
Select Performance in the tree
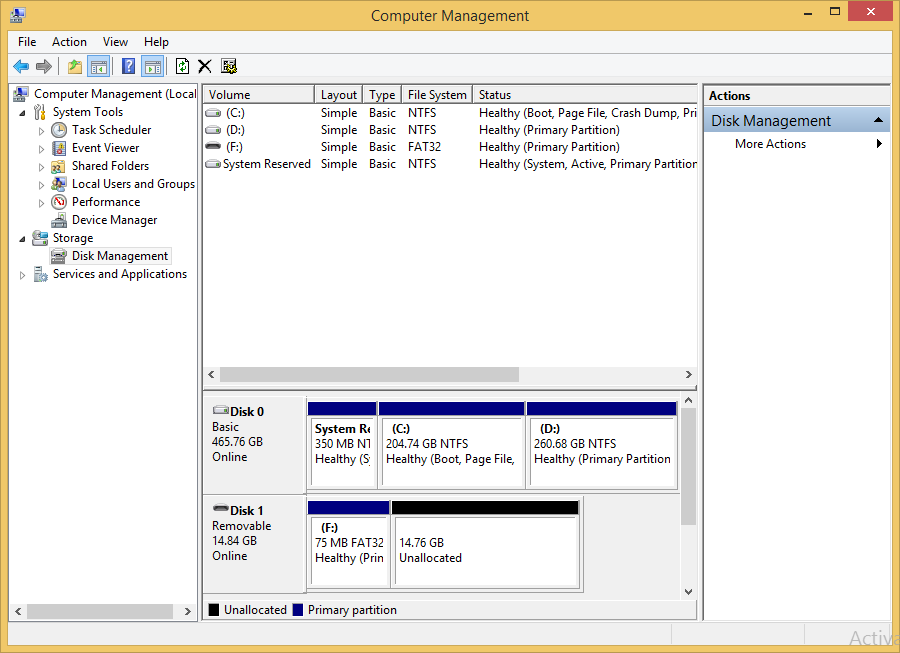(106, 202)
